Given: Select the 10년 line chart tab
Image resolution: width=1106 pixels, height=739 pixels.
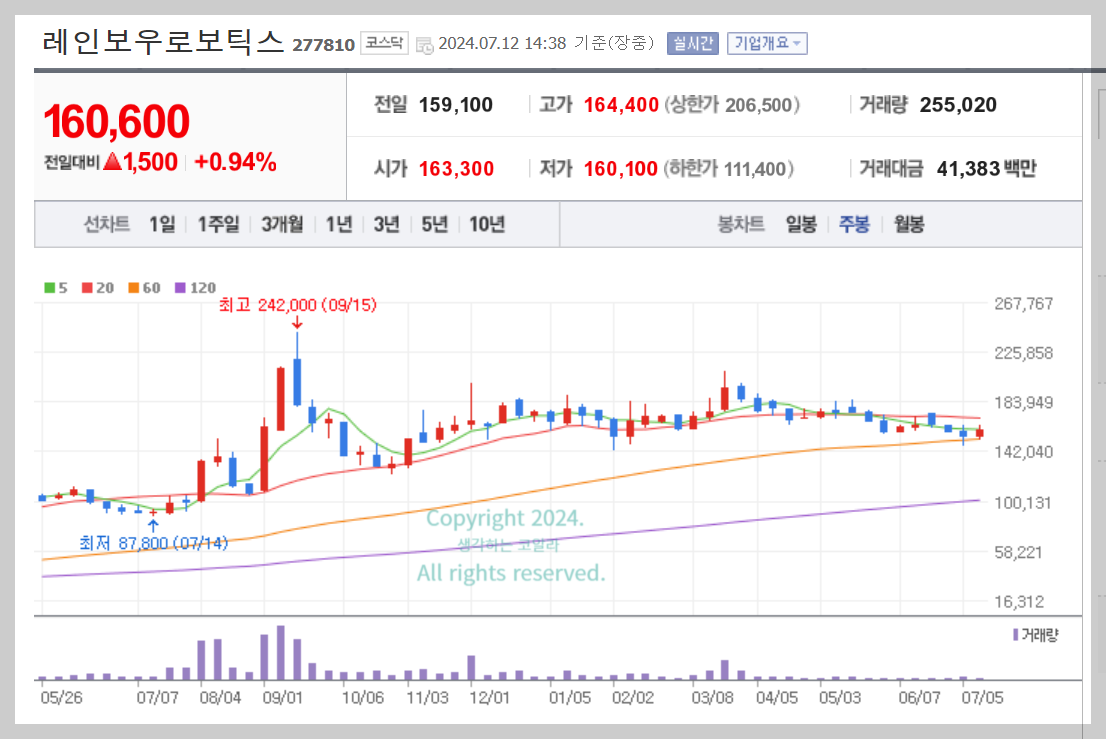Looking at the screenshot, I should [487, 224].
